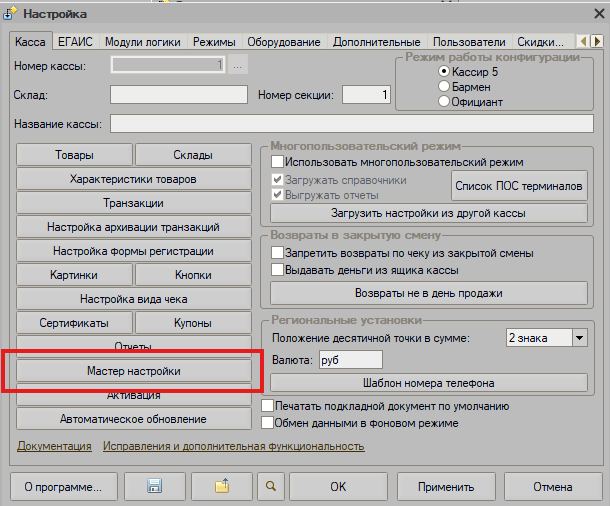Open Мастер настройки
Viewport: 610px width, 506px height.
click(x=134, y=371)
